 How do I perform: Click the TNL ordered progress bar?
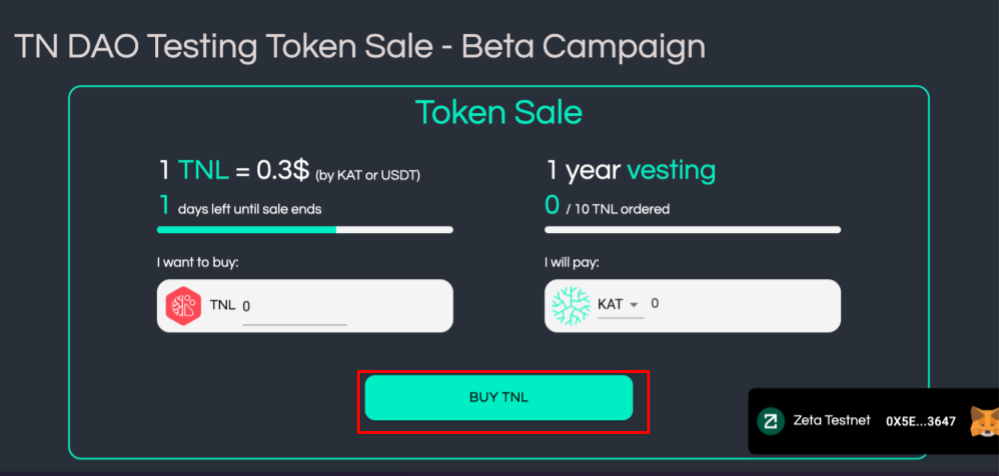(x=692, y=230)
